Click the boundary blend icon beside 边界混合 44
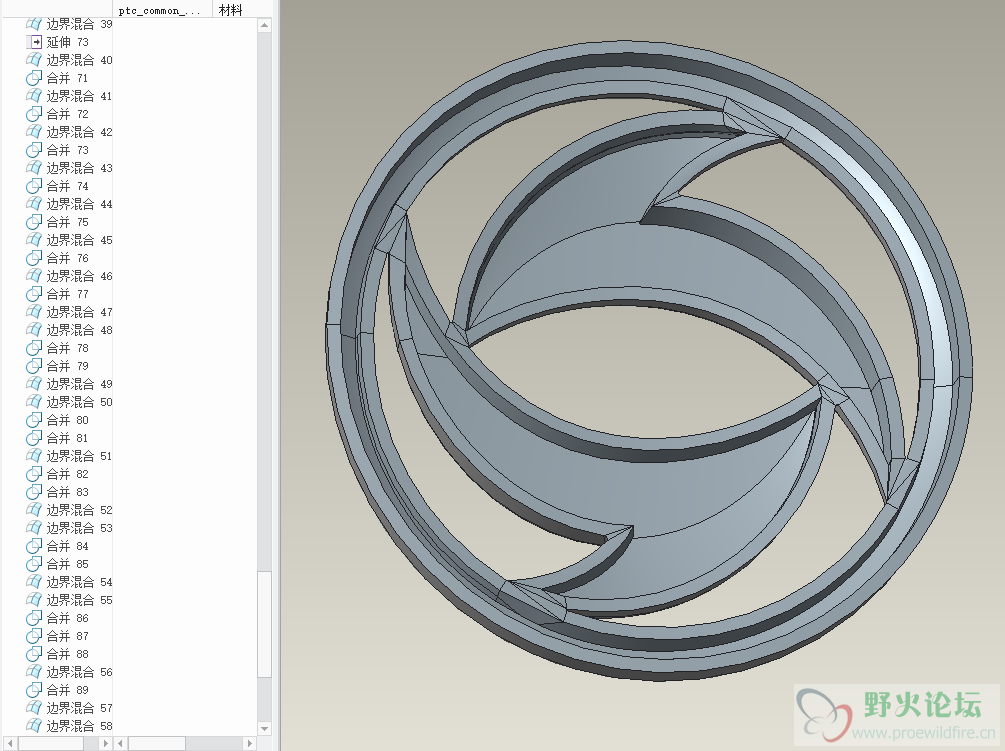The image size is (1005, 751). click(x=34, y=204)
